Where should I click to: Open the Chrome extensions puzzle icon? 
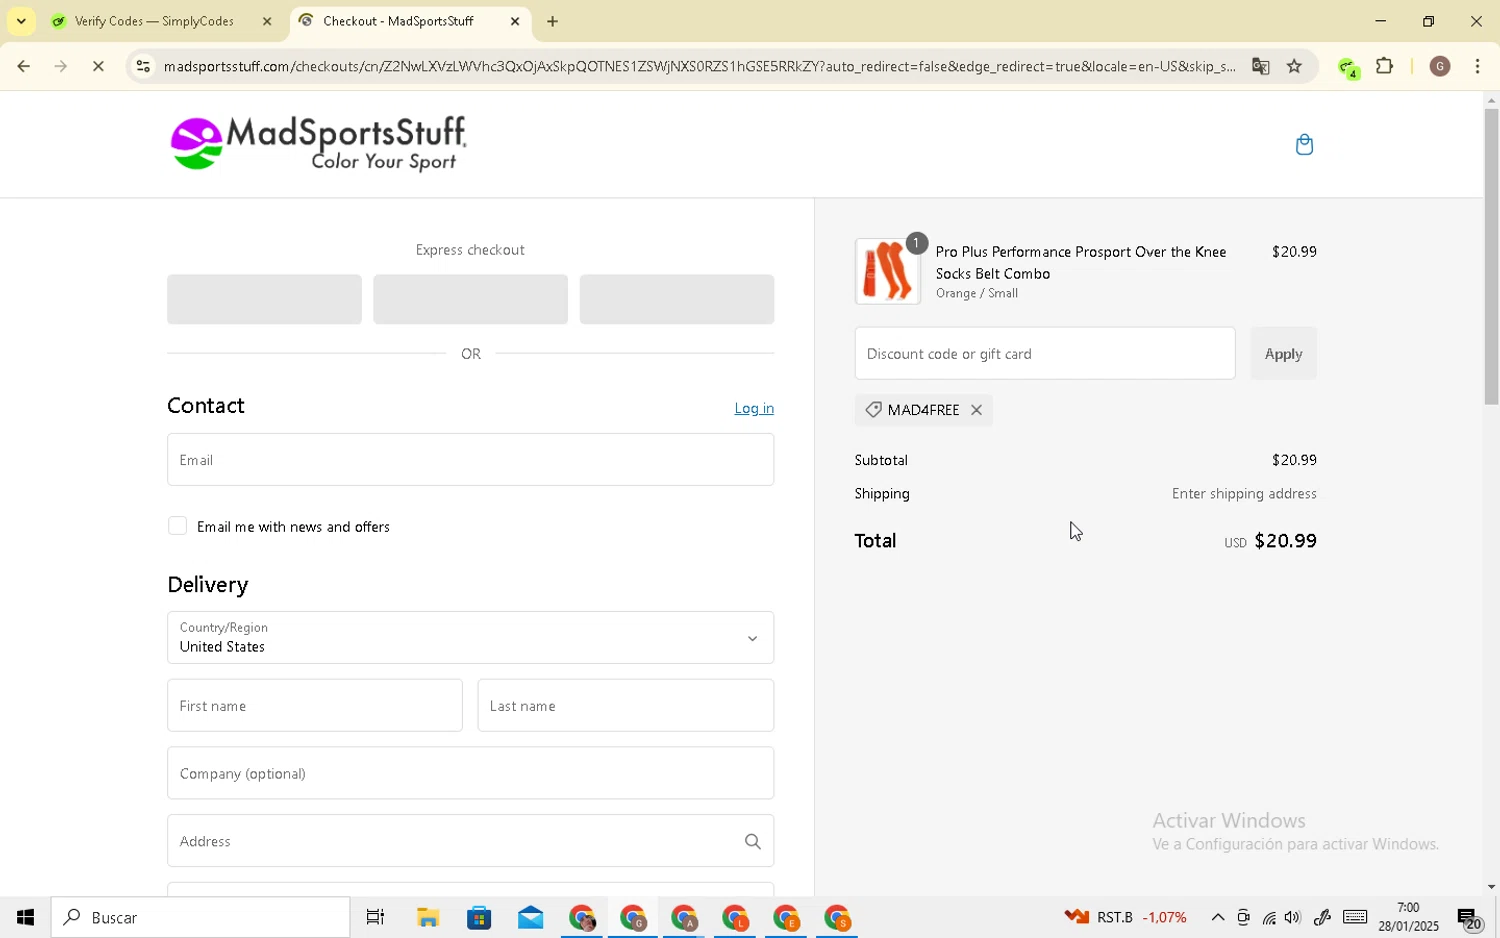pyautogui.click(x=1385, y=67)
